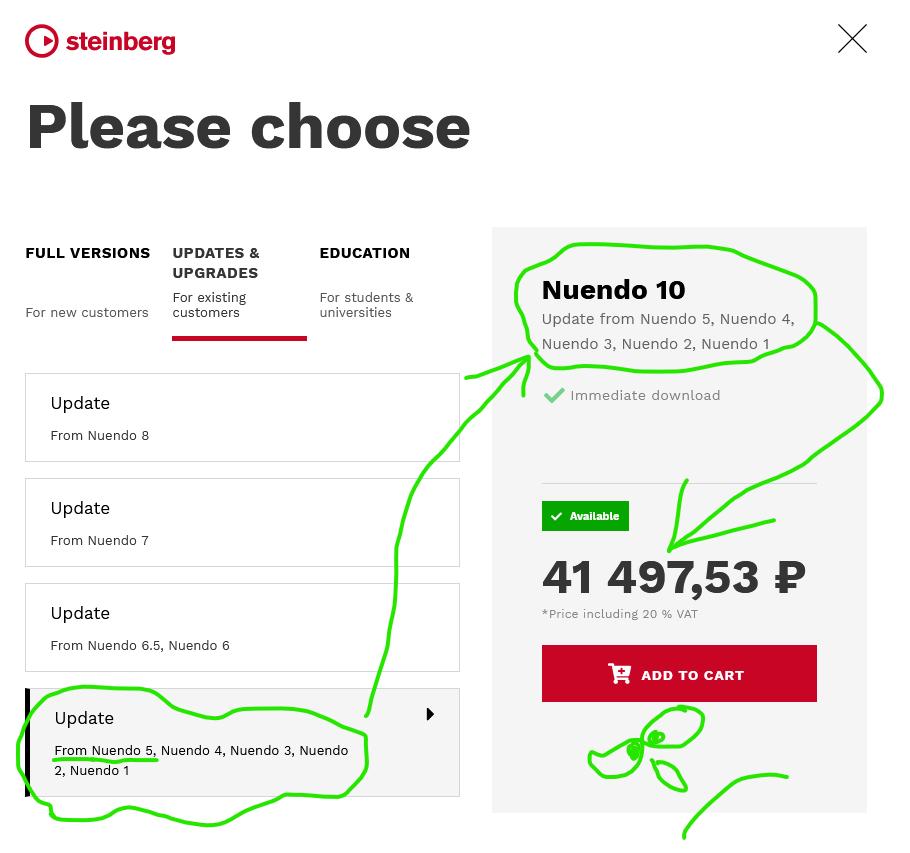Viewport: 910px width, 853px height.
Task: Click the Nuendo 10 product title
Action: 613,290
